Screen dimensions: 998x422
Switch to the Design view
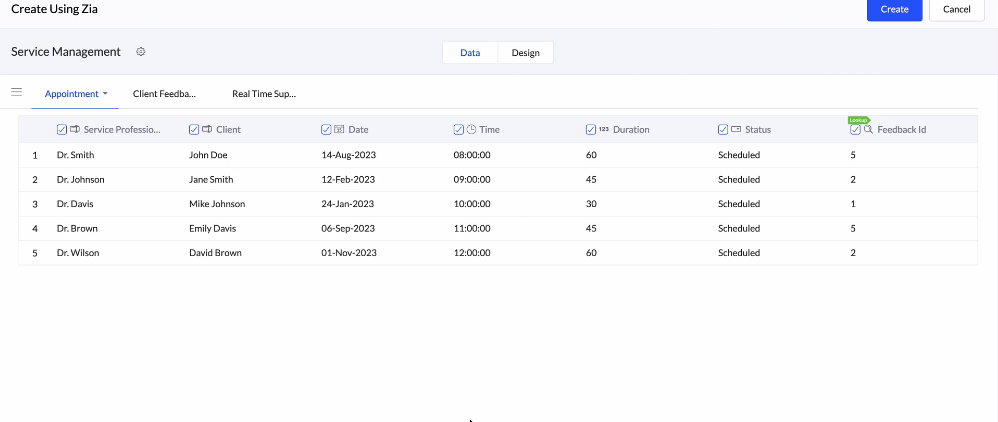point(525,52)
